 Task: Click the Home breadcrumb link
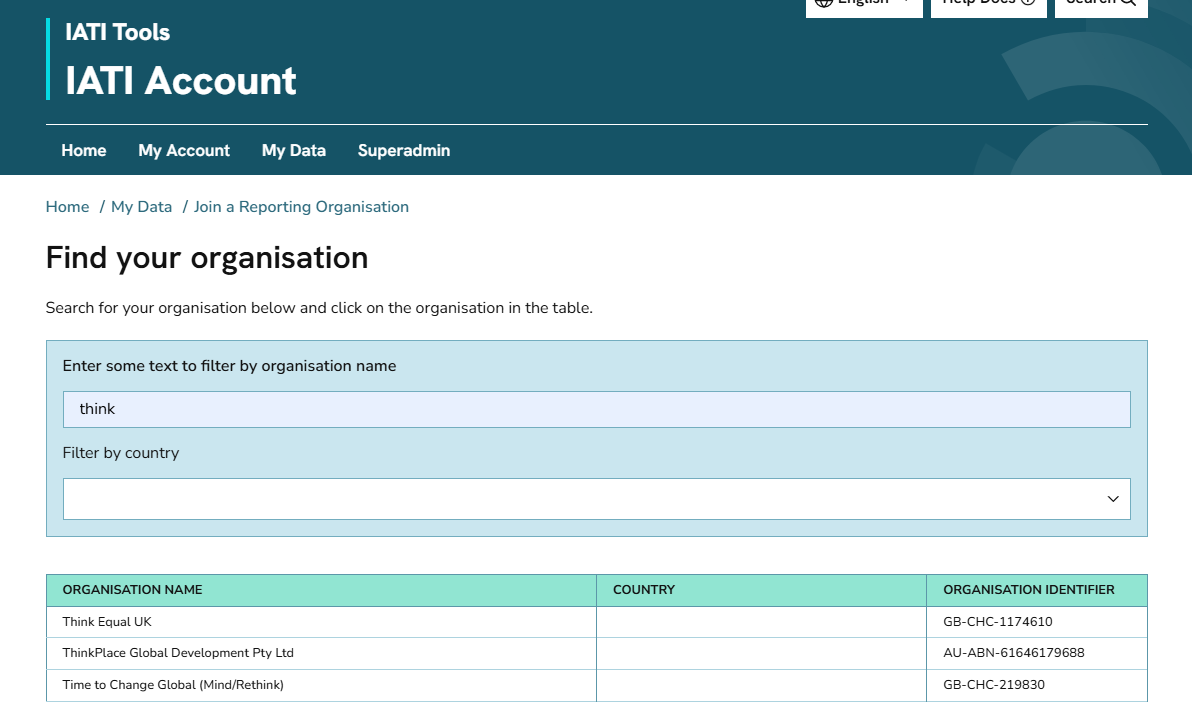[67, 207]
